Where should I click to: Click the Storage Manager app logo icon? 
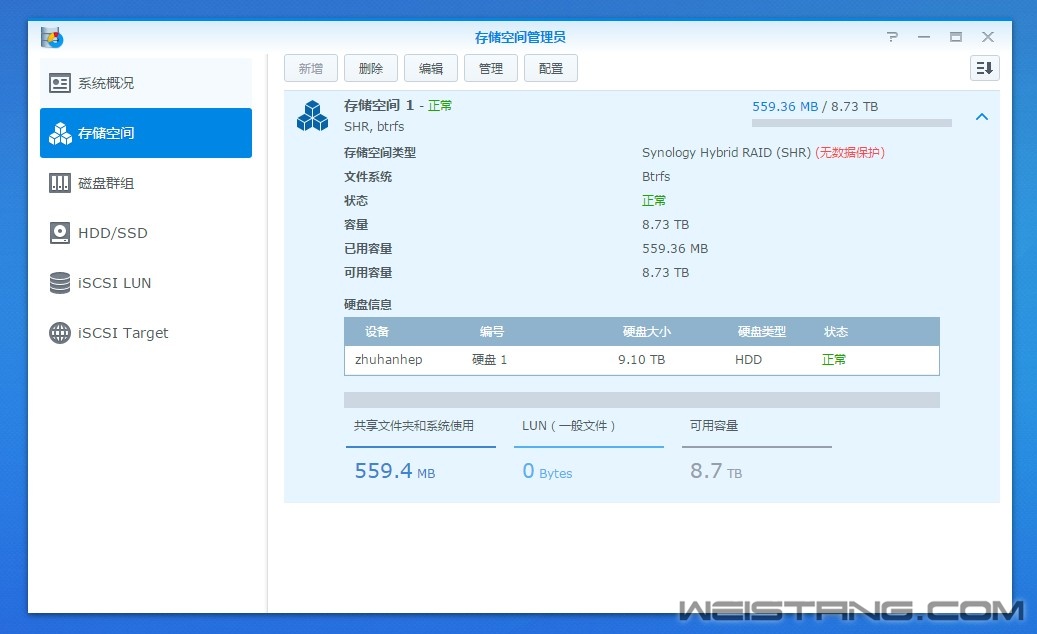(x=52, y=37)
